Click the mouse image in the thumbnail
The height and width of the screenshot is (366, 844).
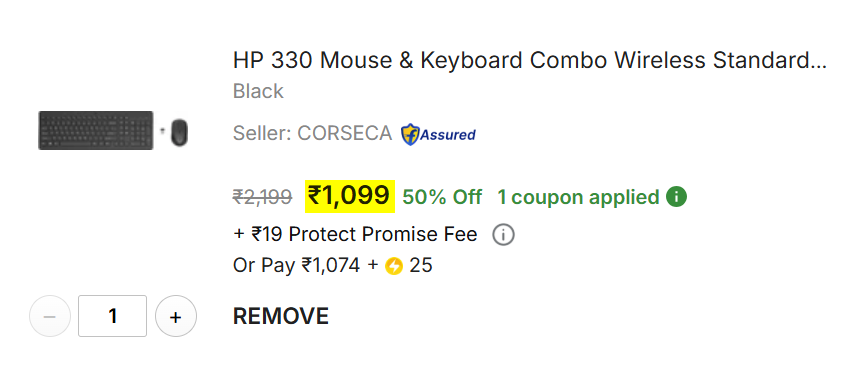tap(179, 132)
